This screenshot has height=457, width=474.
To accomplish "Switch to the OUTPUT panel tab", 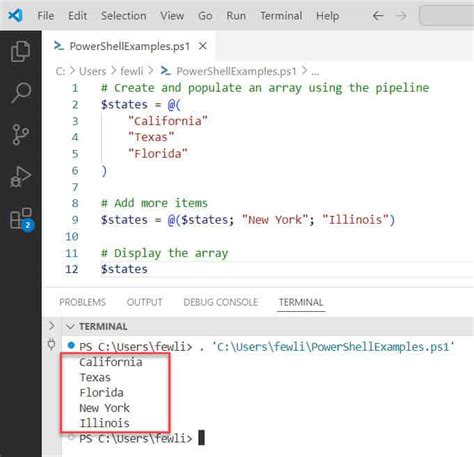I will tap(144, 302).
